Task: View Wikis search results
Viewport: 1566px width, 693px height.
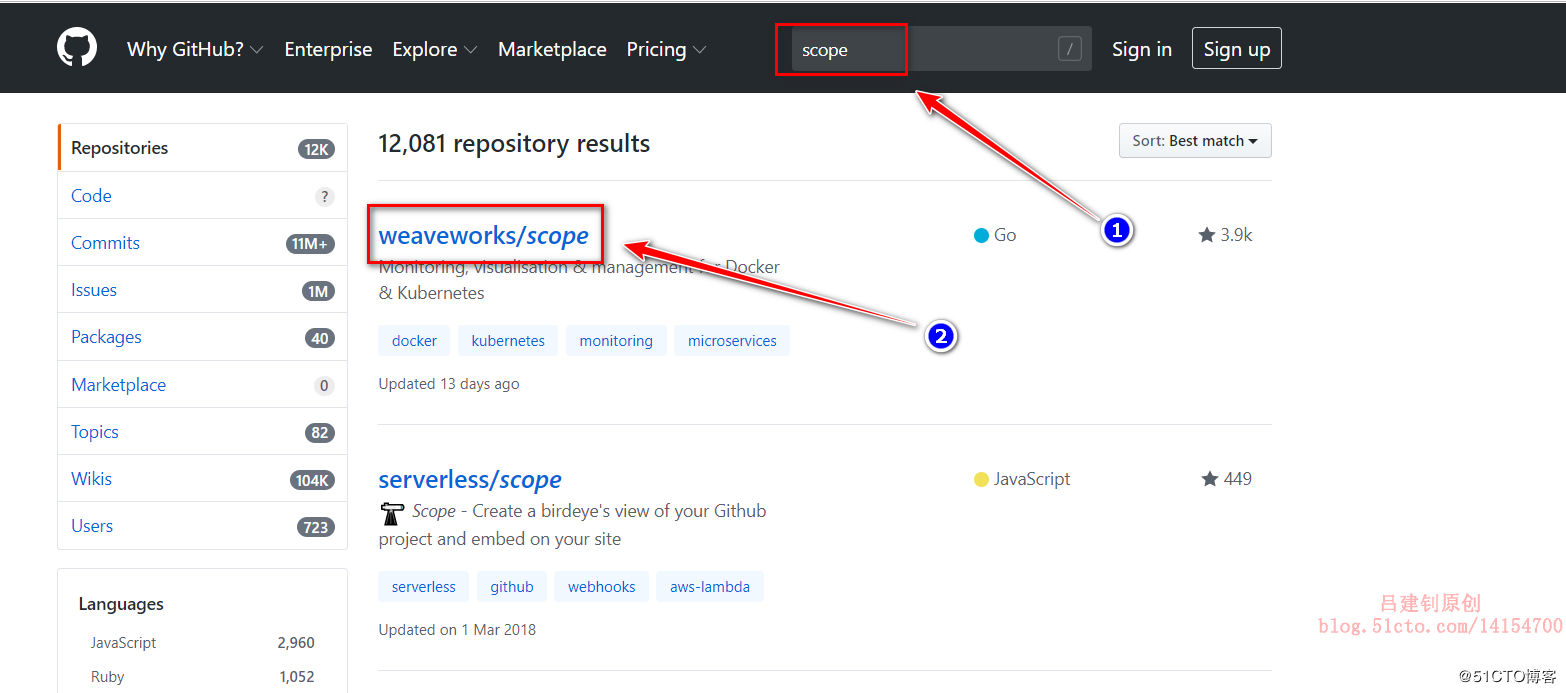Action: coord(203,478)
